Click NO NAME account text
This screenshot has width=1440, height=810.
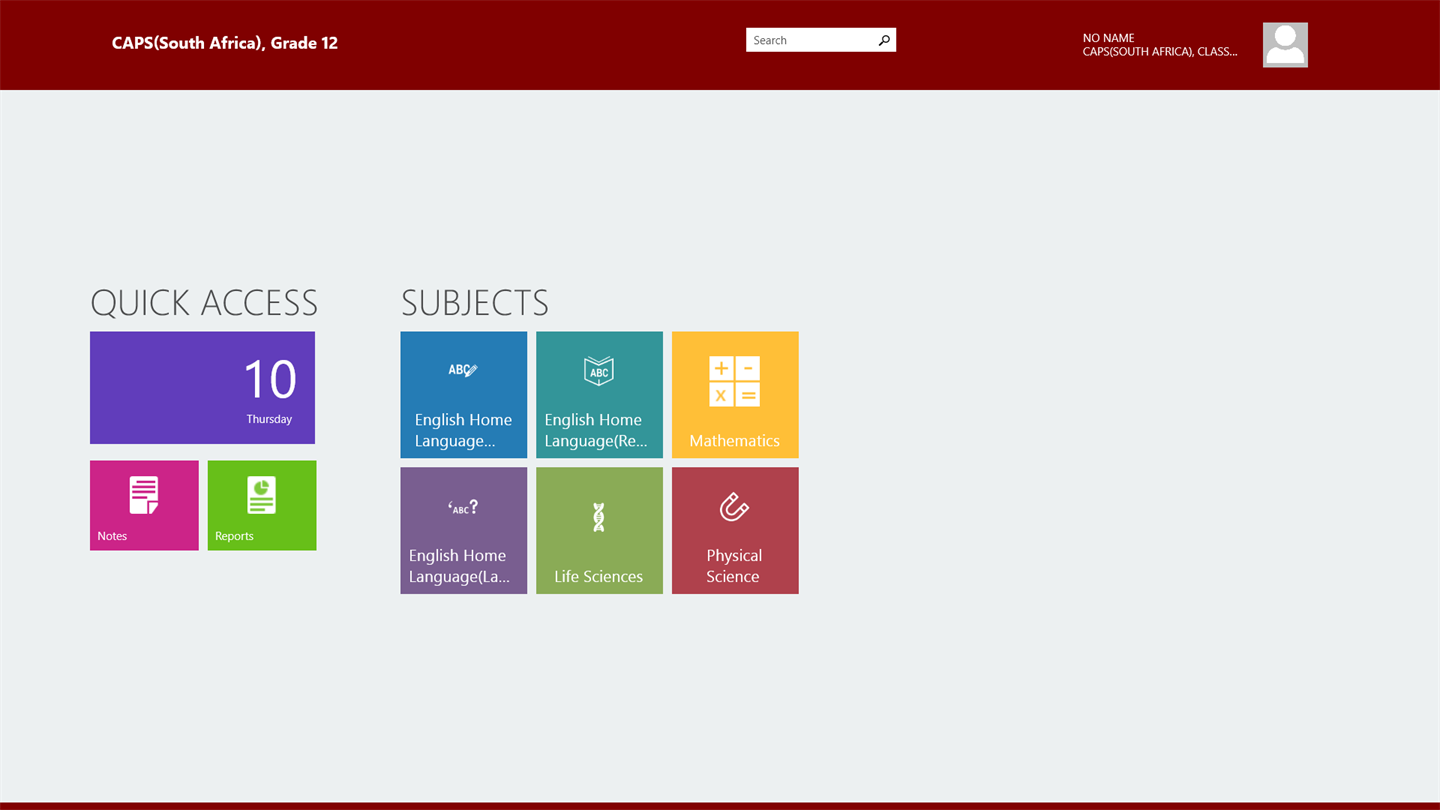coord(1108,38)
